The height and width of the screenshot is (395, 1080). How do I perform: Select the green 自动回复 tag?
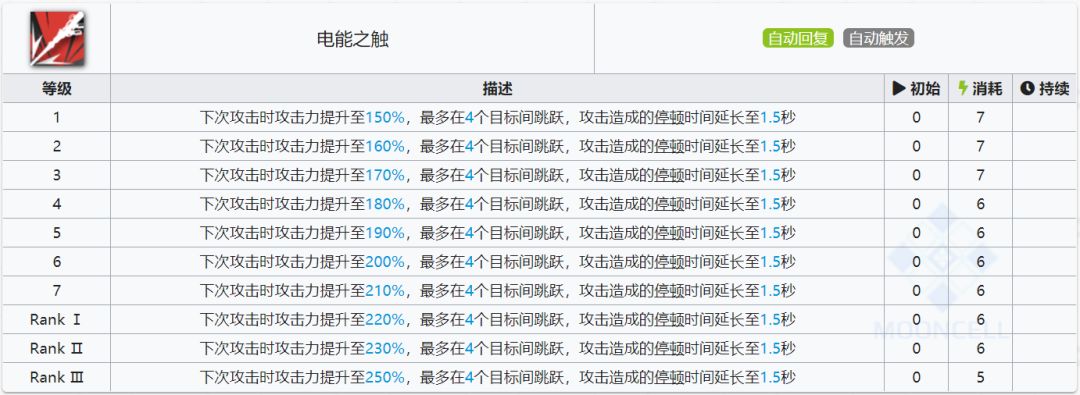point(798,39)
